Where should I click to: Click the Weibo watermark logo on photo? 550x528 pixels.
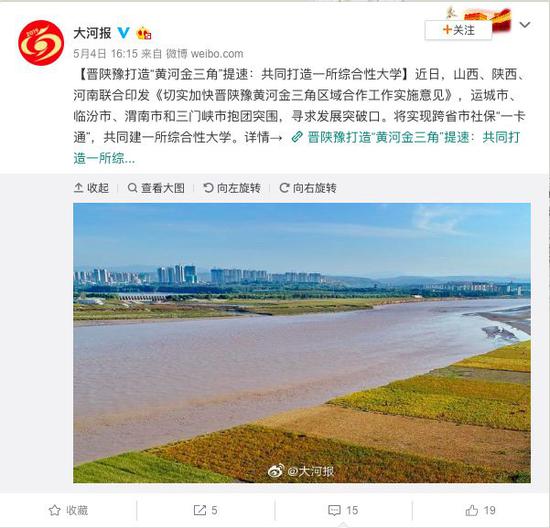point(276,471)
